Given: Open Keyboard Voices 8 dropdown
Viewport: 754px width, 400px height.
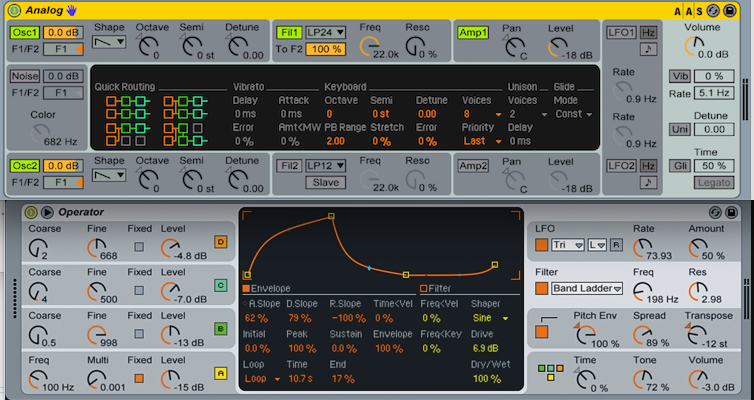Looking at the screenshot, I should tap(482, 114).
